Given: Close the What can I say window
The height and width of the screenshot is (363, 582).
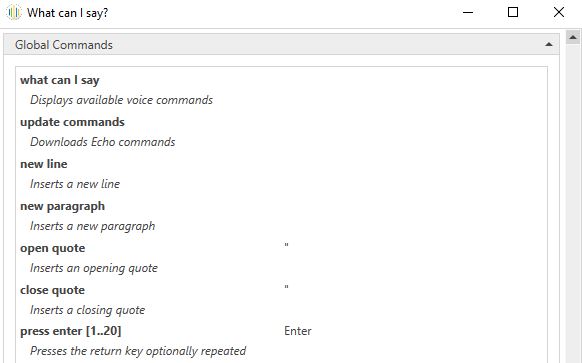Looking at the screenshot, I should 559,12.
